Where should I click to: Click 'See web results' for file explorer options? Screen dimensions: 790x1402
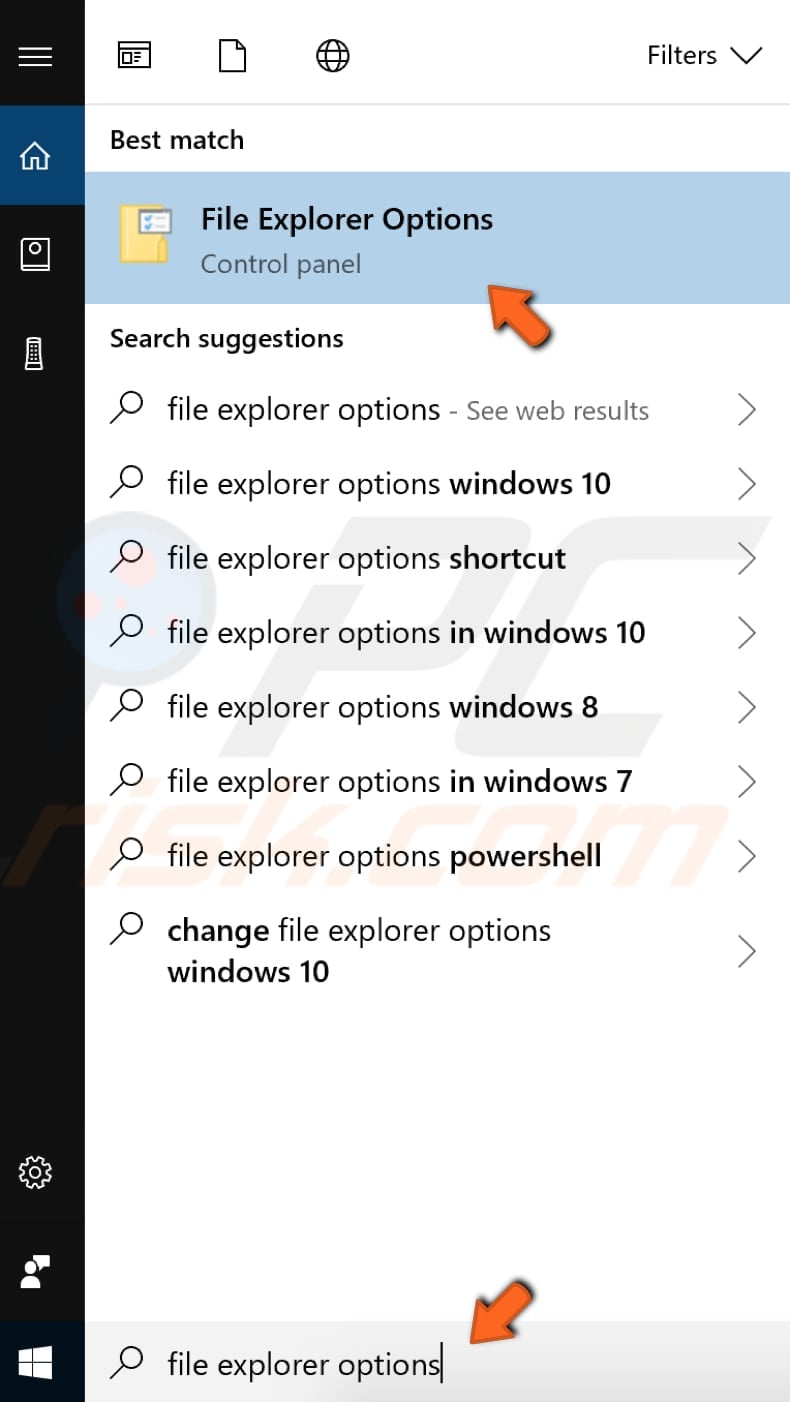click(x=557, y=410)
